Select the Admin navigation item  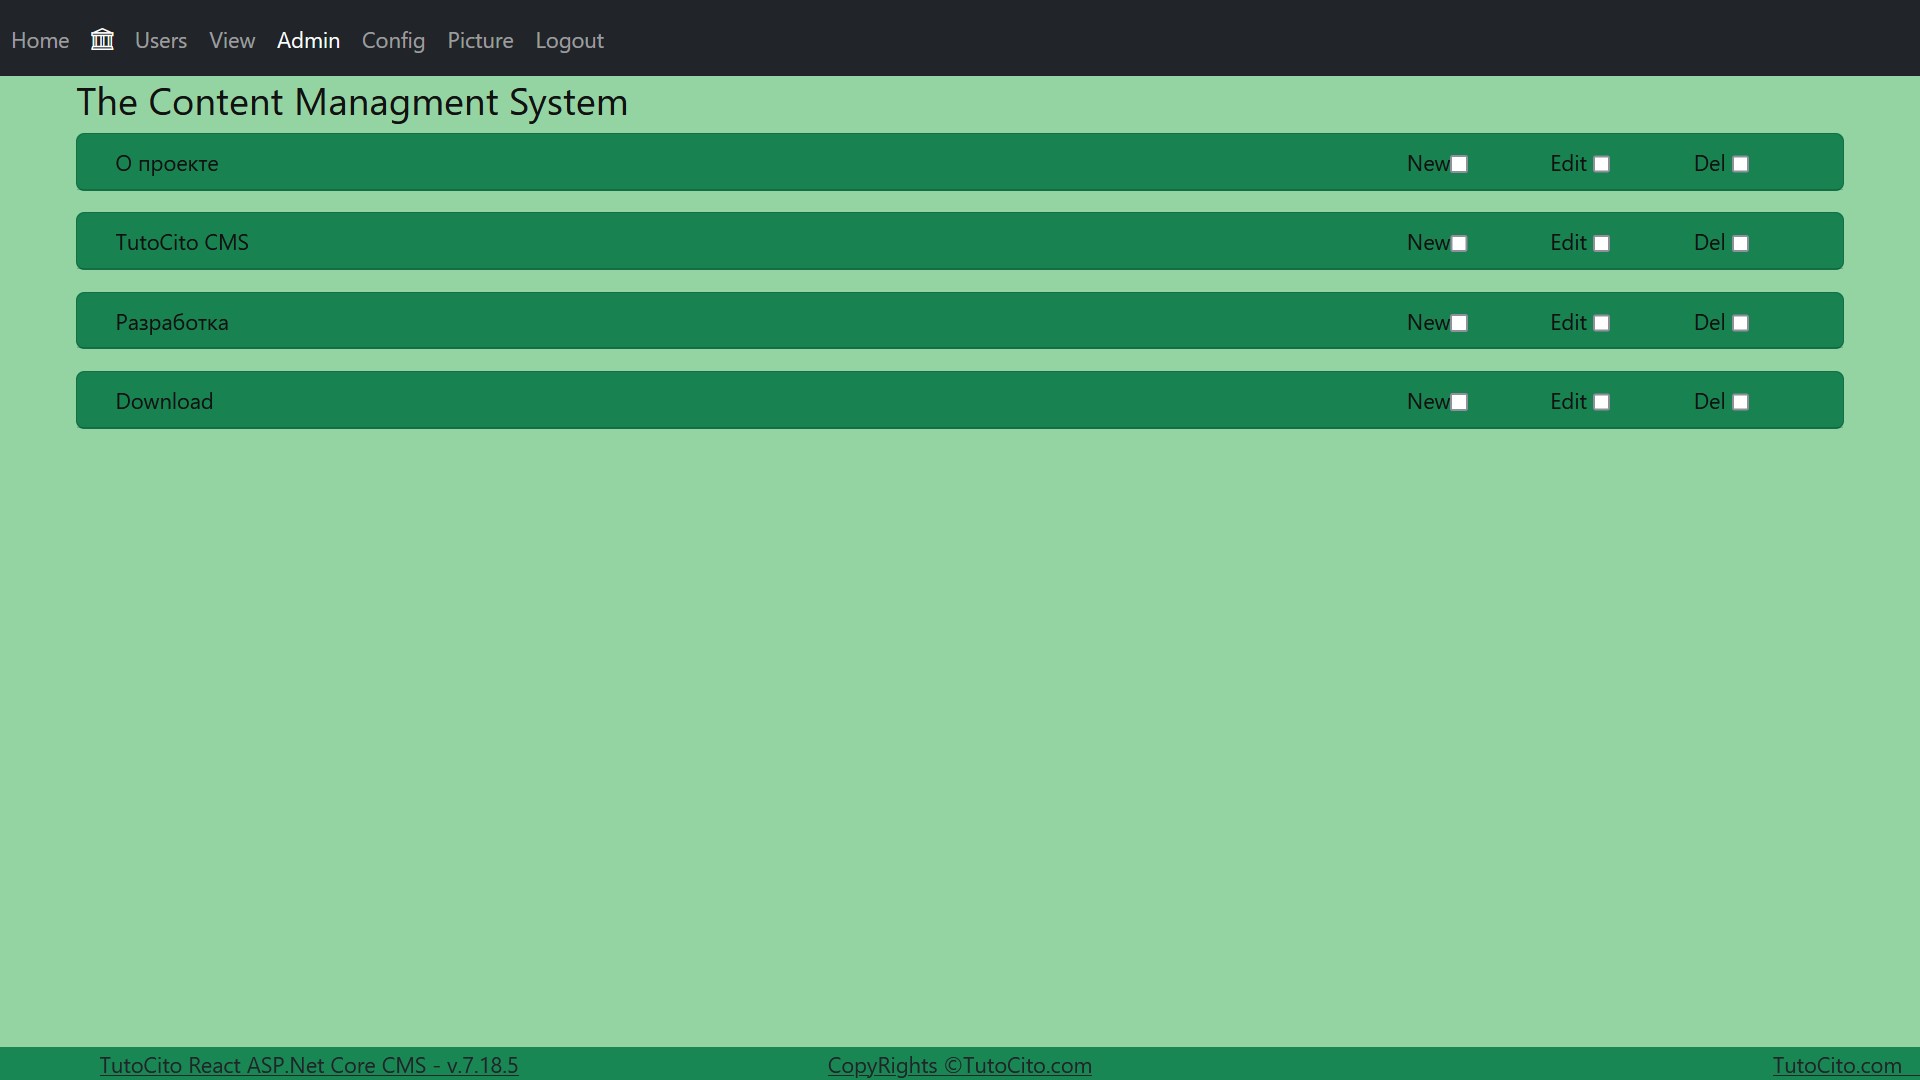coord(308,40)
